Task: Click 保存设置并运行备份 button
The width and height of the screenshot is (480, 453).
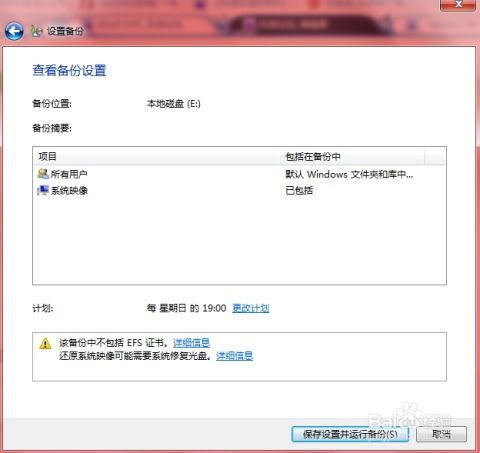Action: (350, 434)
